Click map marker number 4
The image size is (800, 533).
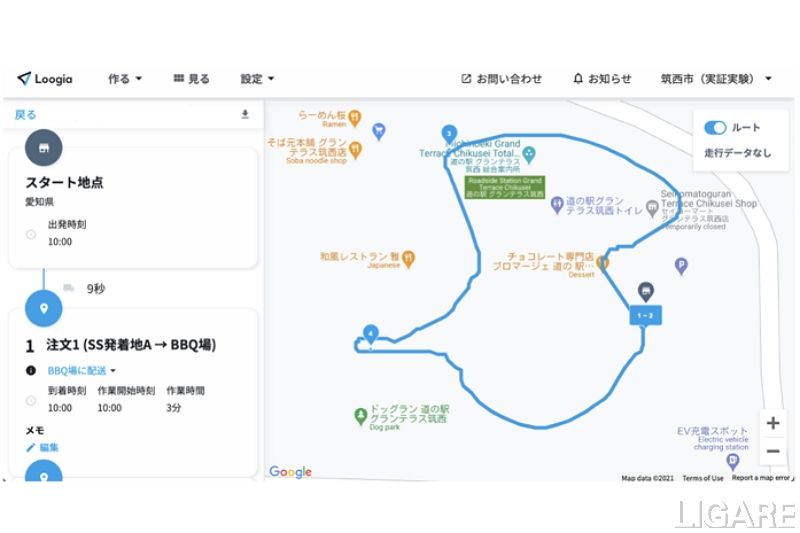click(x=371, y=333)
